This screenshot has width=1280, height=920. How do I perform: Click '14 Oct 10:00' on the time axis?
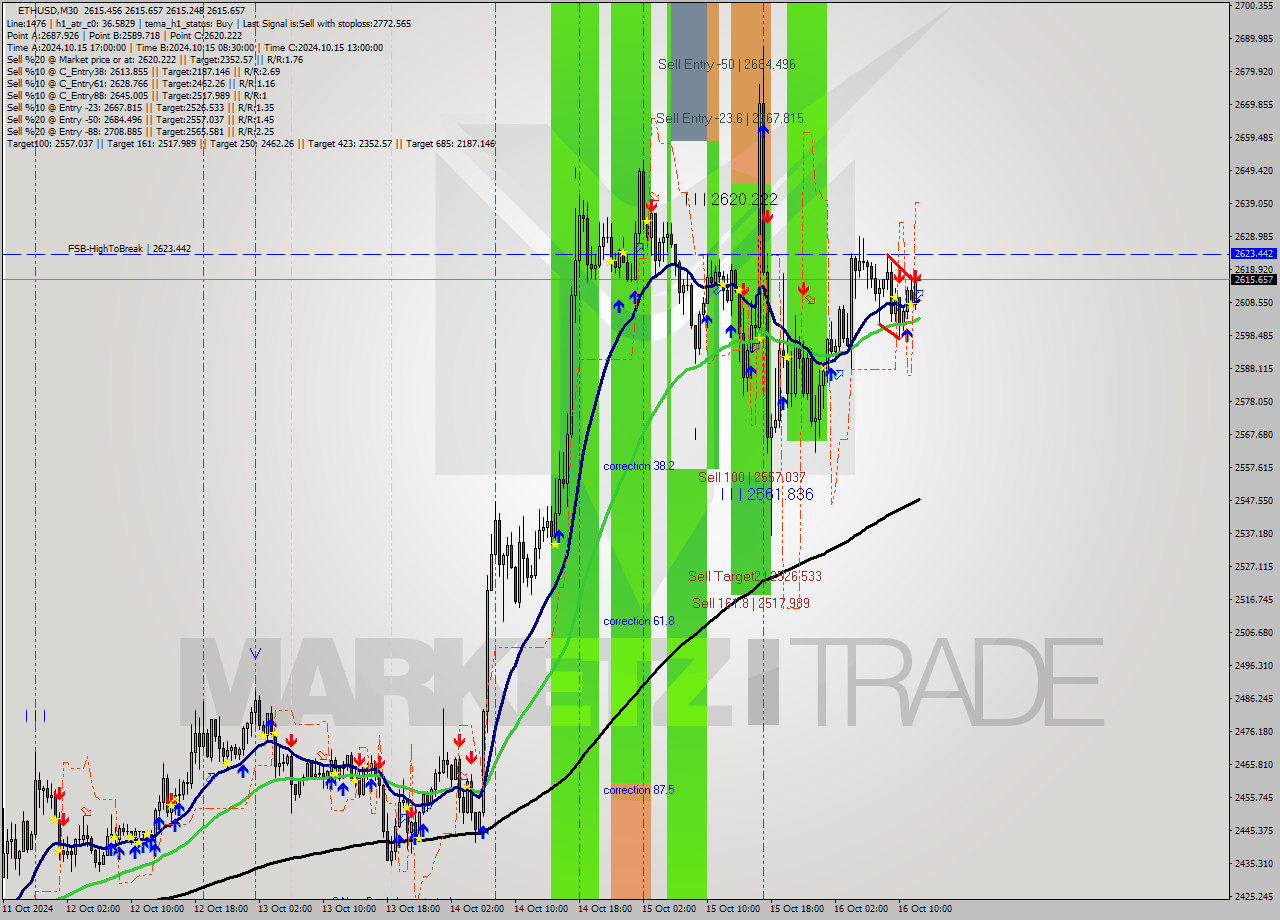tap(541, 909)
